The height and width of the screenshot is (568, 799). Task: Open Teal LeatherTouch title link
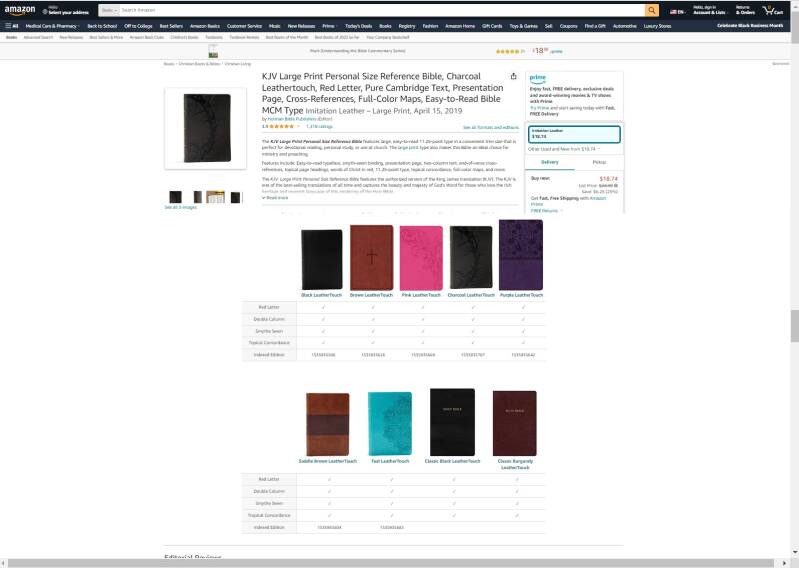click(390, 461)
